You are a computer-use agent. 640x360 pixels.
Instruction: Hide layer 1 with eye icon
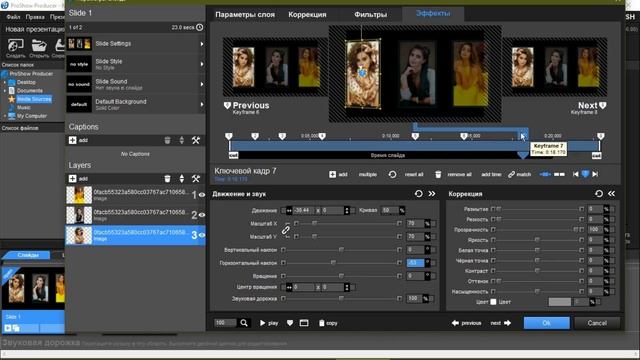coord(202,195)
